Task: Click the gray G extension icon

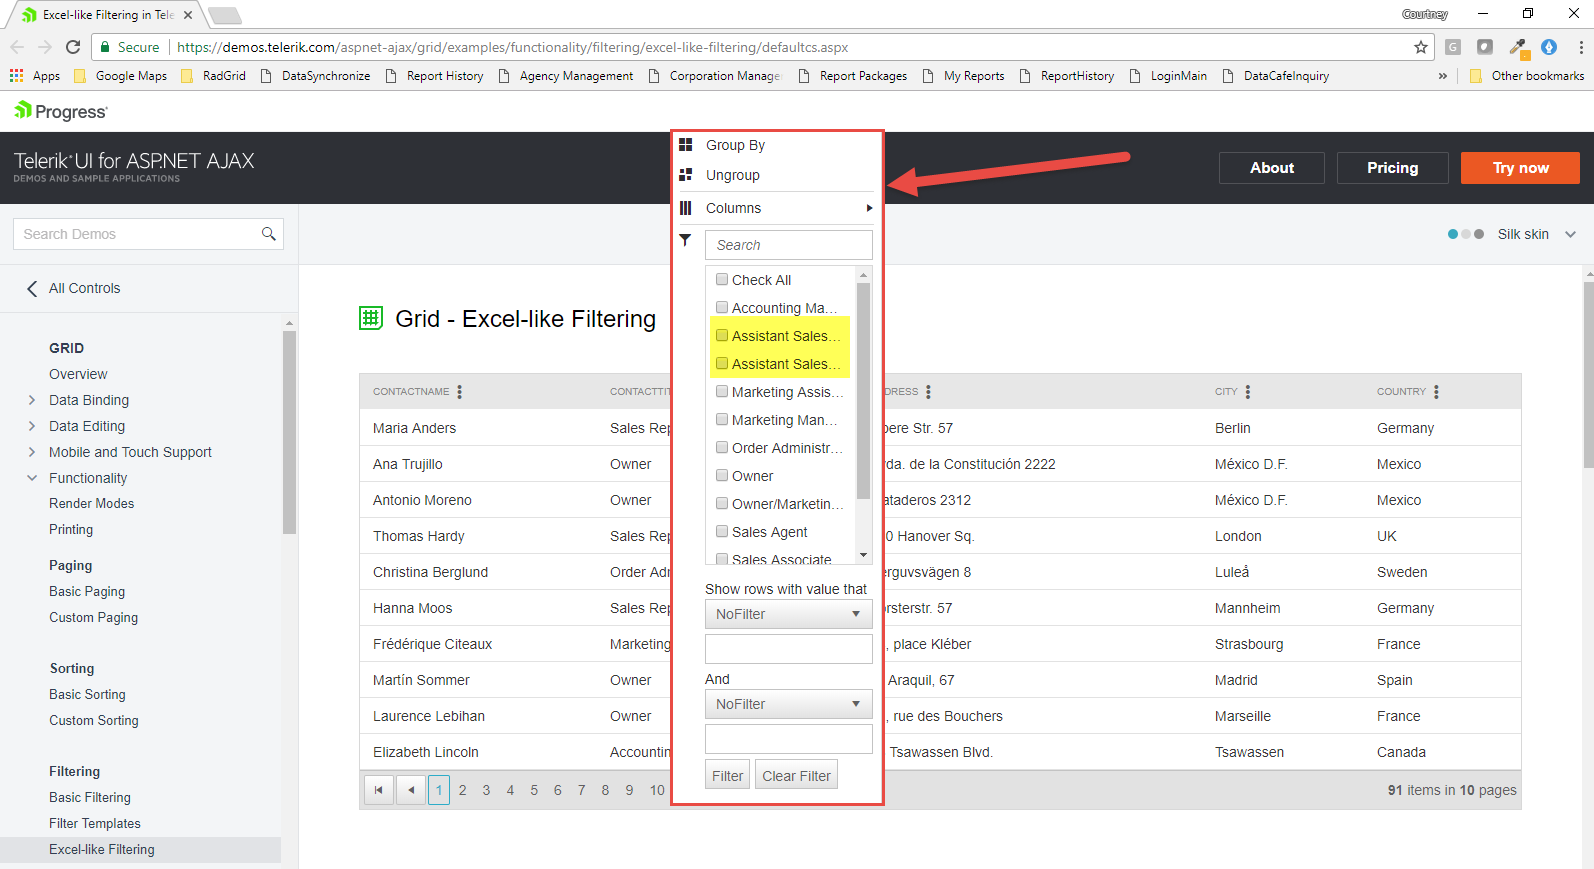Action: 1453,47
